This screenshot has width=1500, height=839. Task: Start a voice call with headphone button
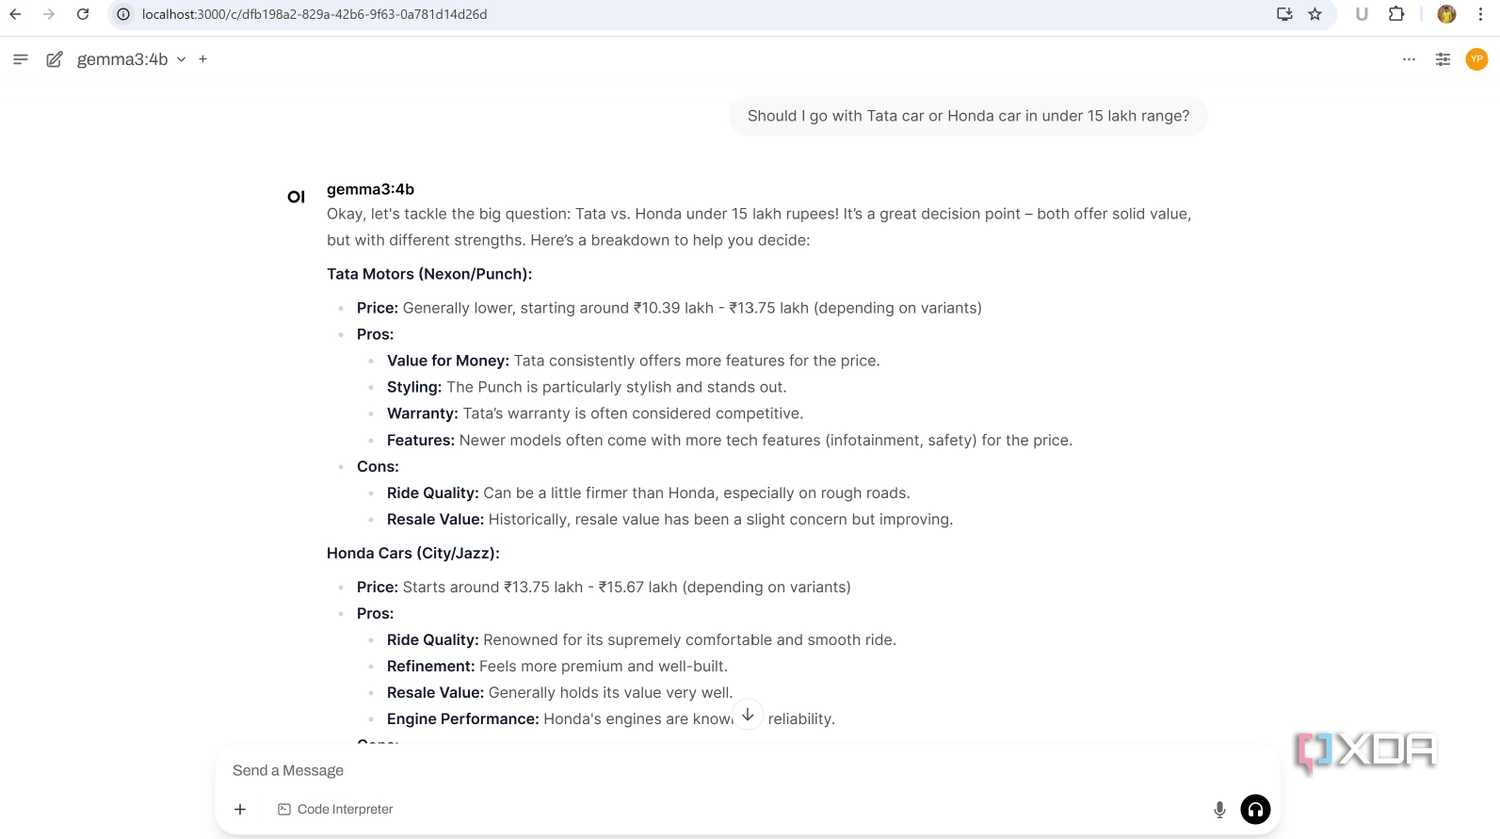1255,809
